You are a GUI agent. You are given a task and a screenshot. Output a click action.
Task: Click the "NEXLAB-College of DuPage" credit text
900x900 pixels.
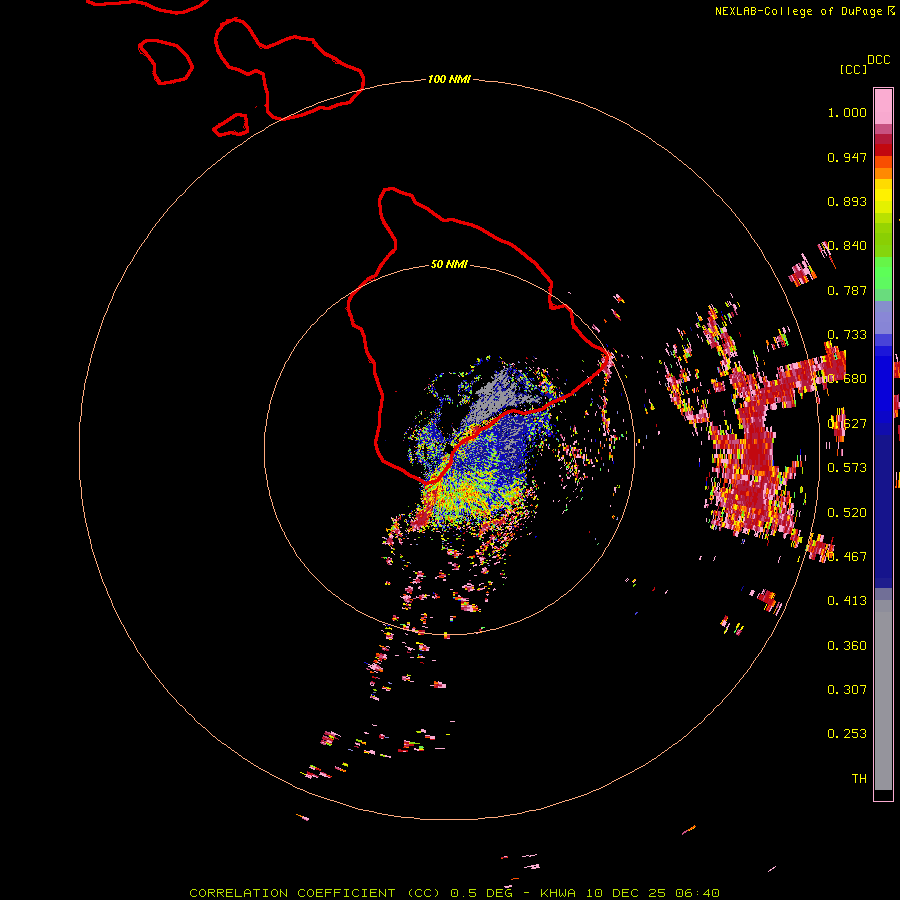[798, 11]
